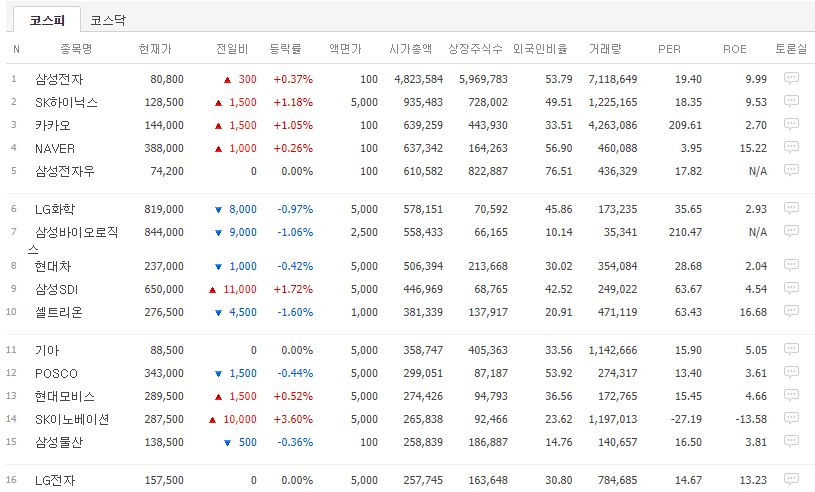Viewport: 815px width, 492px height.
Task: Select 삼성SDI change amount 11,000
Action: 240,289
